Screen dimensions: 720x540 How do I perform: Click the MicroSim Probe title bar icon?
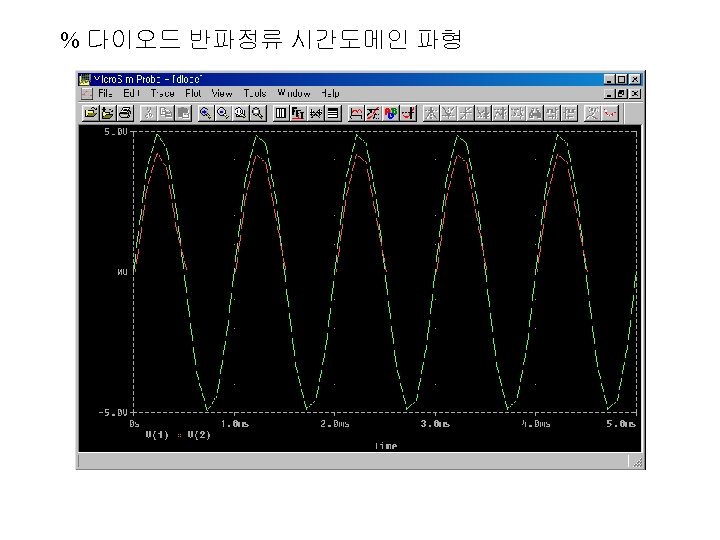point(84,80)
